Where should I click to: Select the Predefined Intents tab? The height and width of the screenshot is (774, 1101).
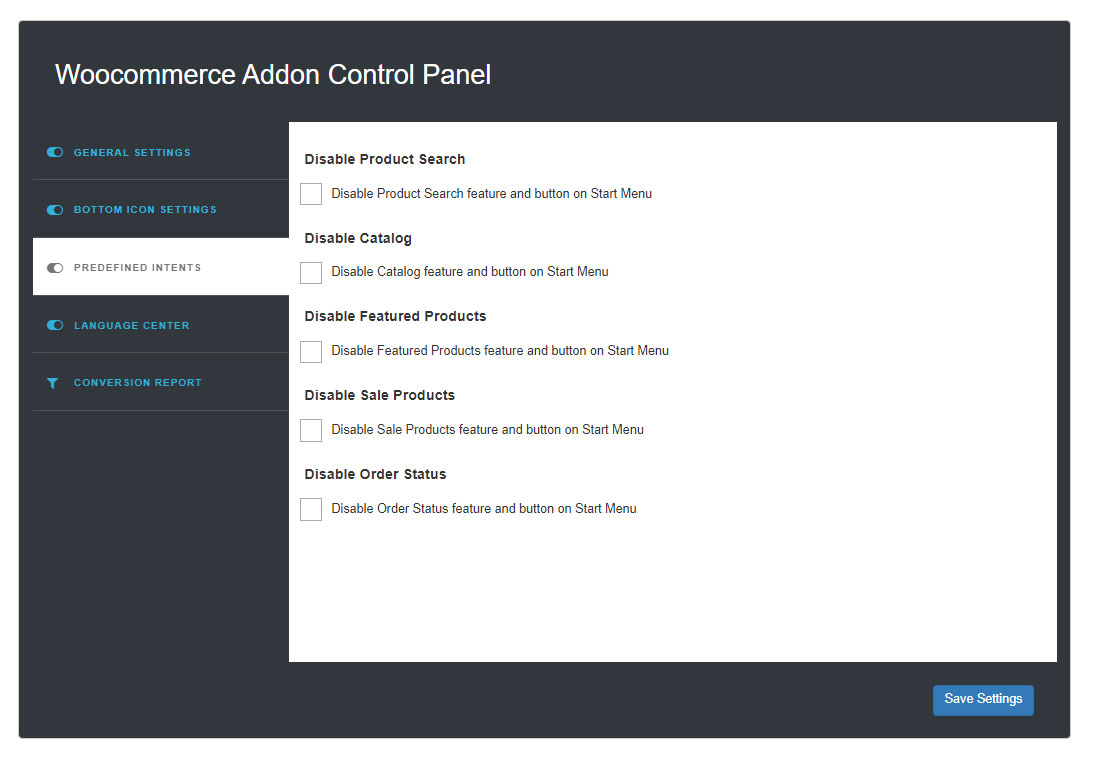pyautogui.click(x=161, y=267)
